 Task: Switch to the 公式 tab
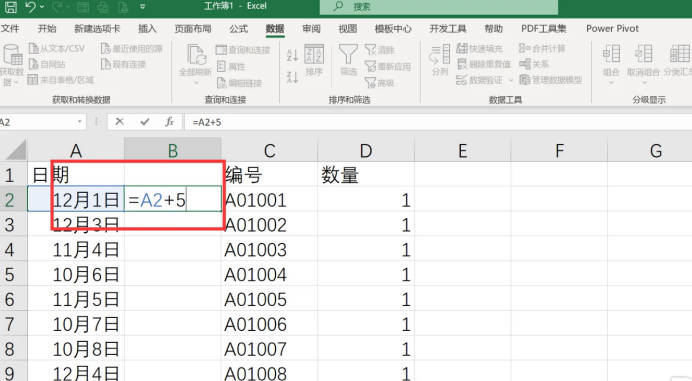238,29
